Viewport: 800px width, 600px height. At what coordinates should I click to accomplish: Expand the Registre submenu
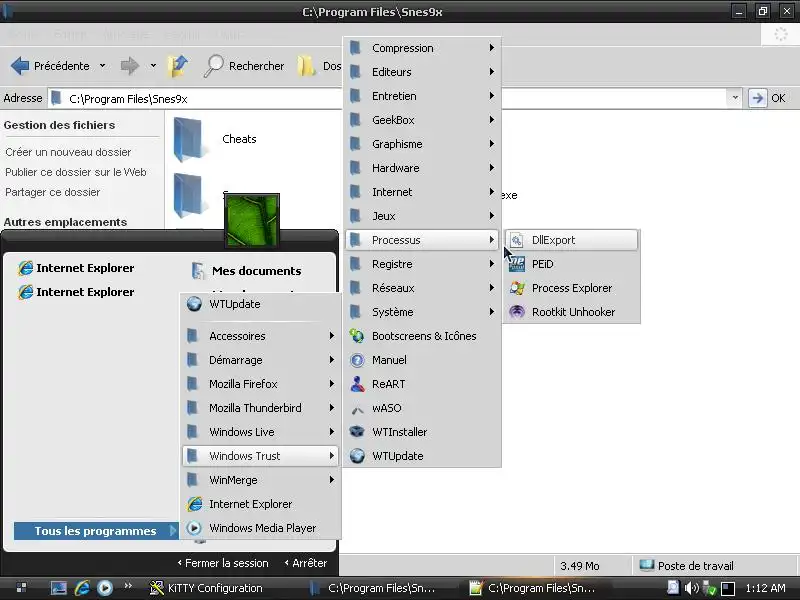pyautogui.click(x=422, y=264)
